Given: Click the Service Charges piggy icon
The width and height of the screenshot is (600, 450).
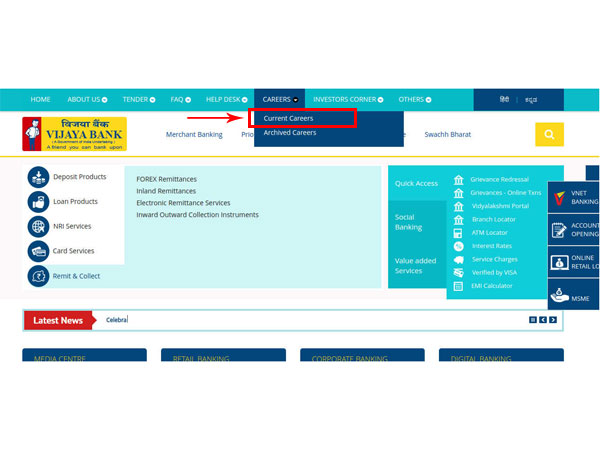Looking at the screenshot, I should click(458, 260).
